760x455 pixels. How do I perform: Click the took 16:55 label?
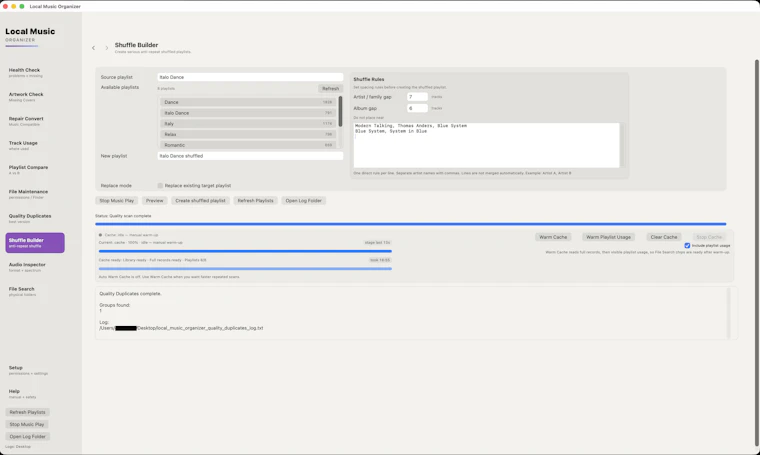(x=380, y=260)
